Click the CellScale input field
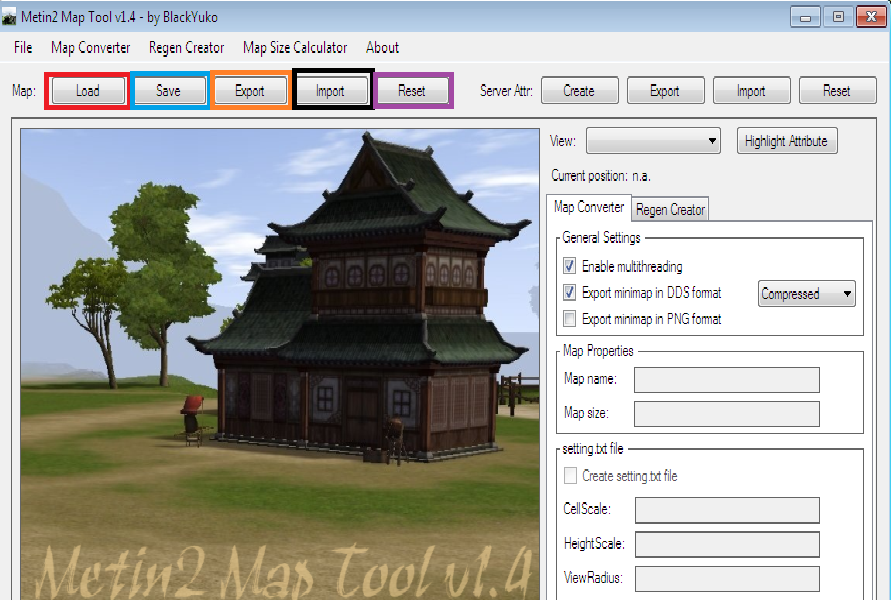891x600 pixels. tap(727, 510)
